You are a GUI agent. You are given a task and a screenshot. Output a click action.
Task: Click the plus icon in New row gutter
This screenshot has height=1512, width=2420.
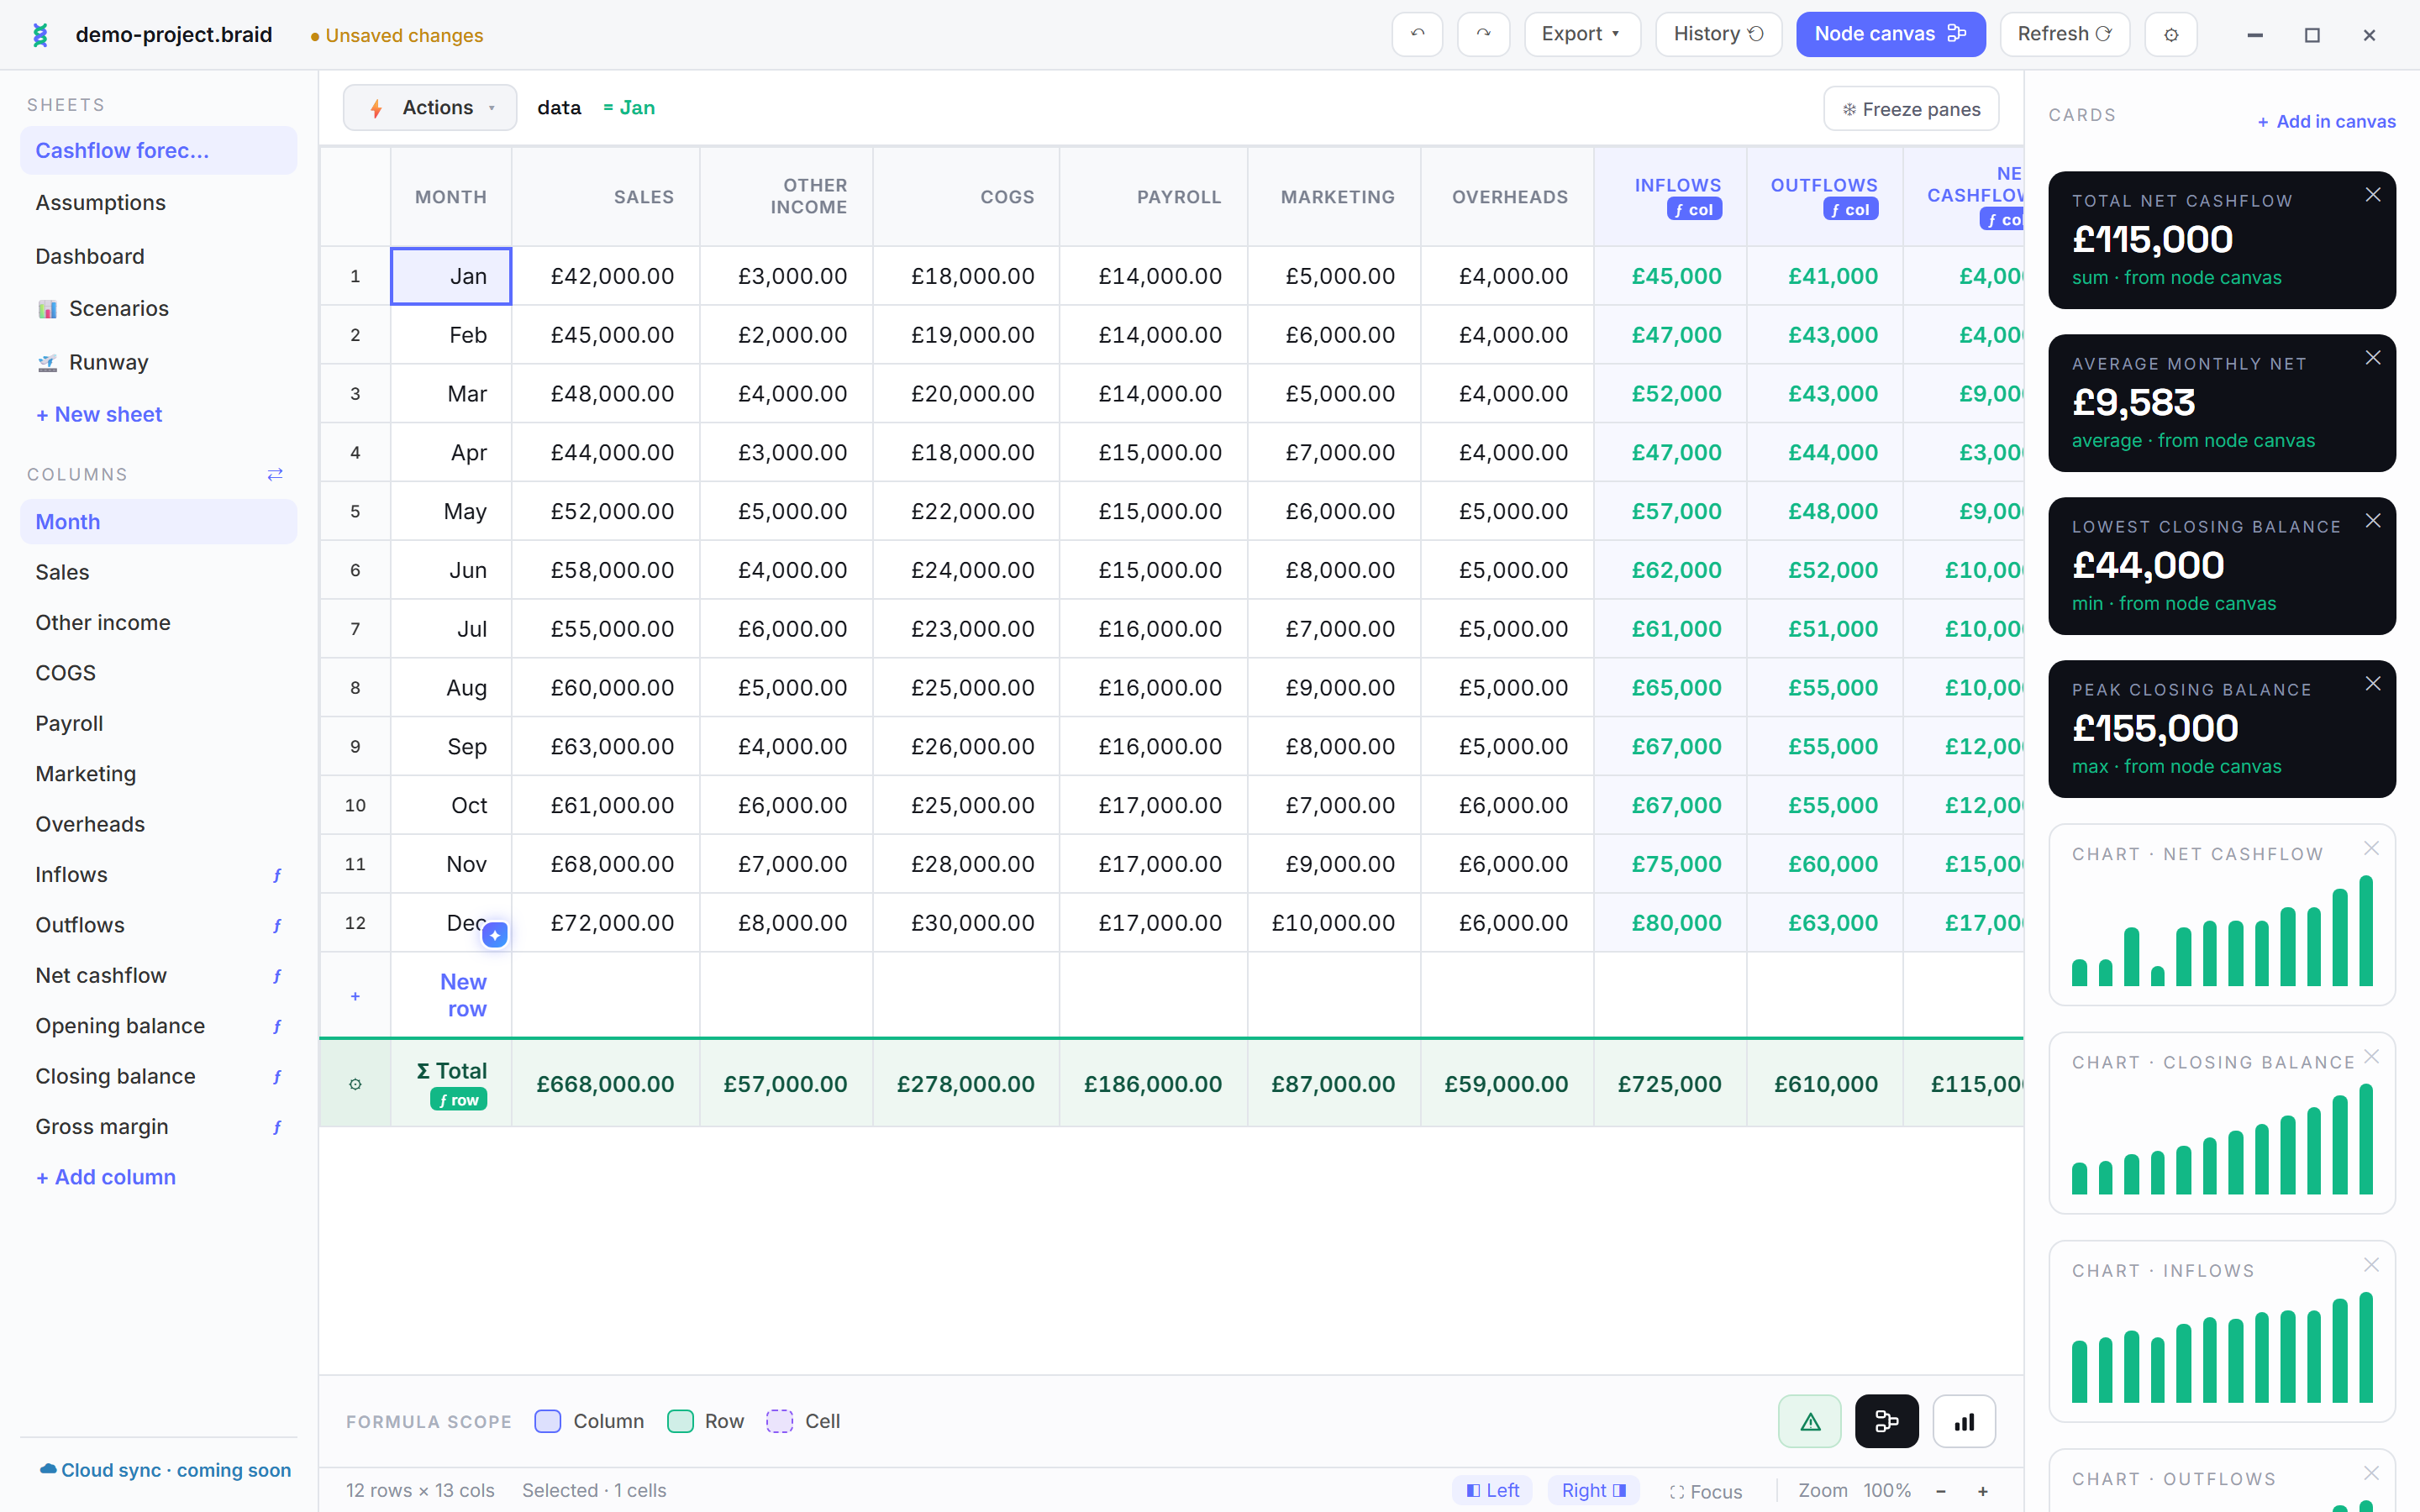click(355, 996)
